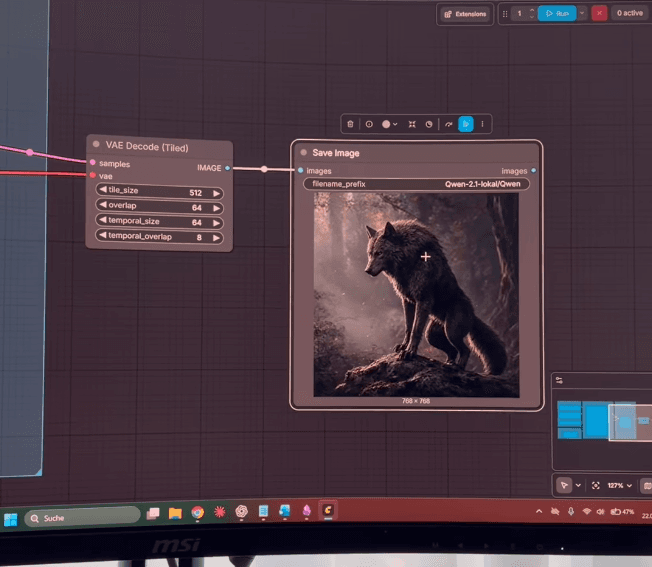Click the samples input socket on VAE Decode
The image size is (652, 567).
[93, 162]
